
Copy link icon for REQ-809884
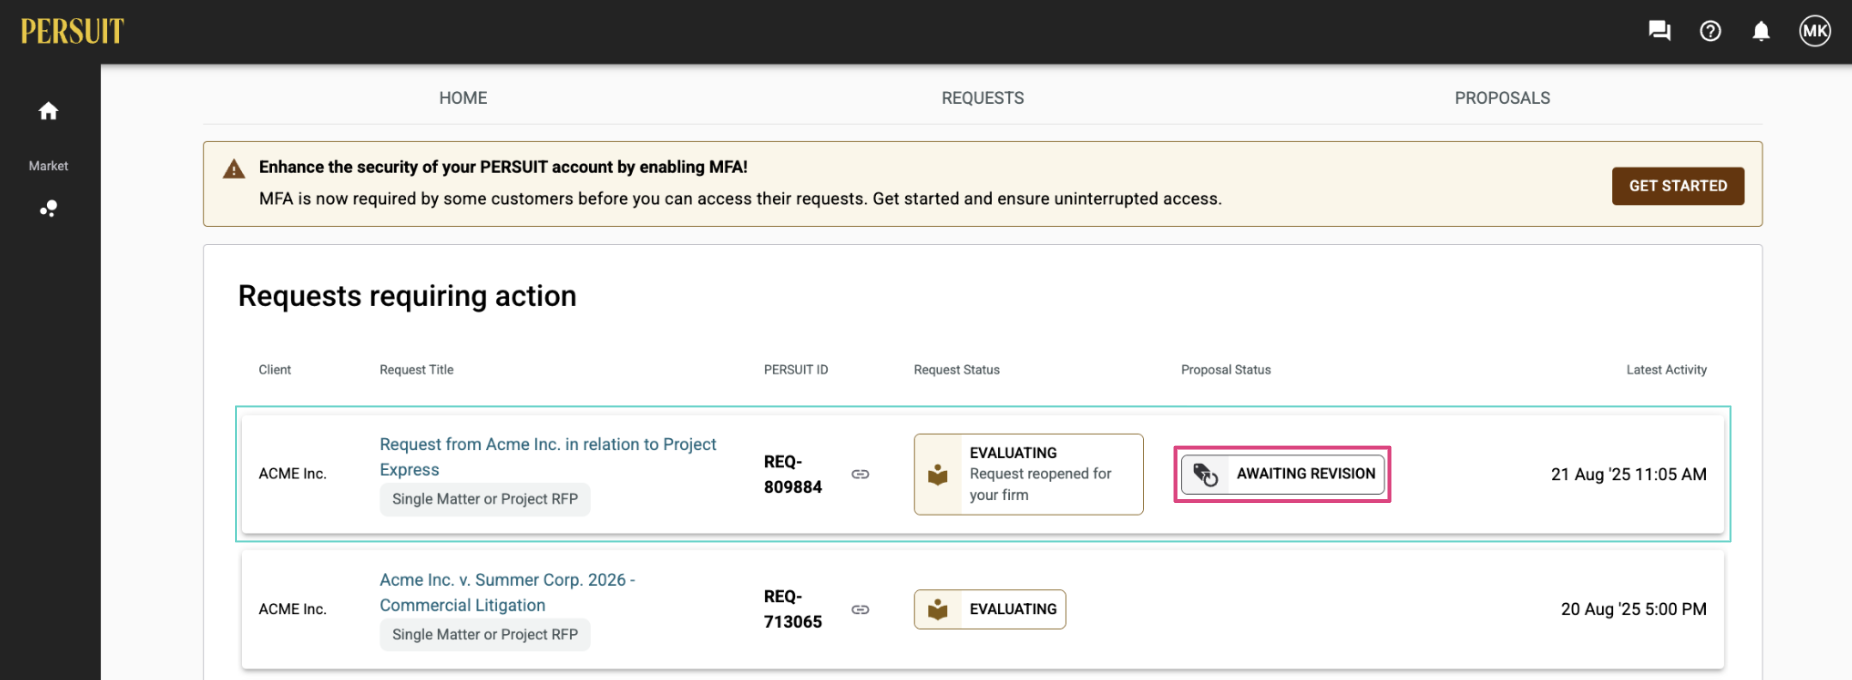[x=860, y=474]
